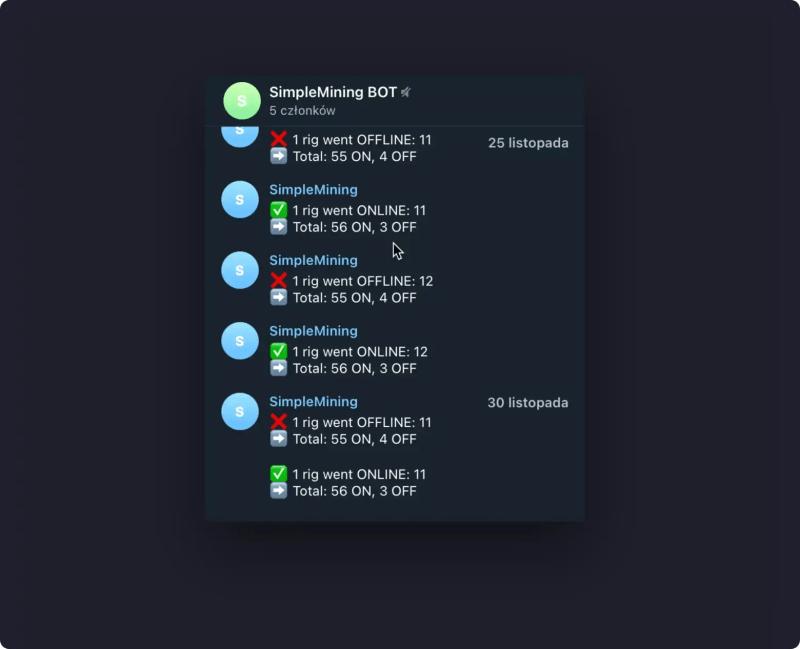Image resolution: width=800 pixels, height=649 pixels.
Task: Click red cross emoji in 30 listopada message
Action: 279,422
